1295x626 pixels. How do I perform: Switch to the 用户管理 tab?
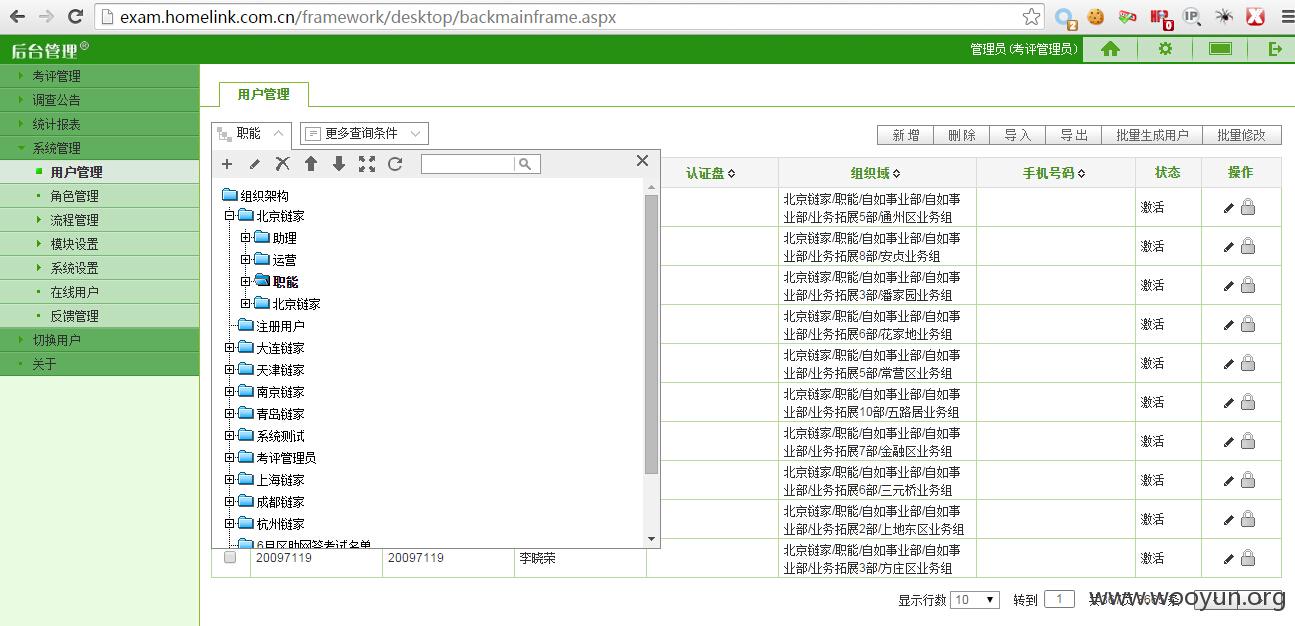(264, 94)
